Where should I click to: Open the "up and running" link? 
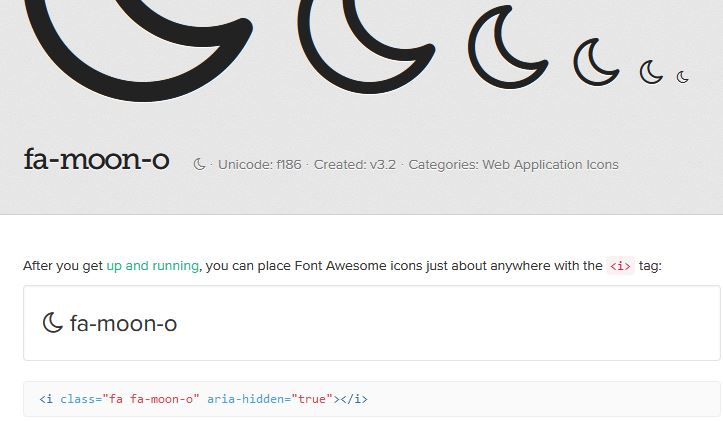[x=153, y=266]
